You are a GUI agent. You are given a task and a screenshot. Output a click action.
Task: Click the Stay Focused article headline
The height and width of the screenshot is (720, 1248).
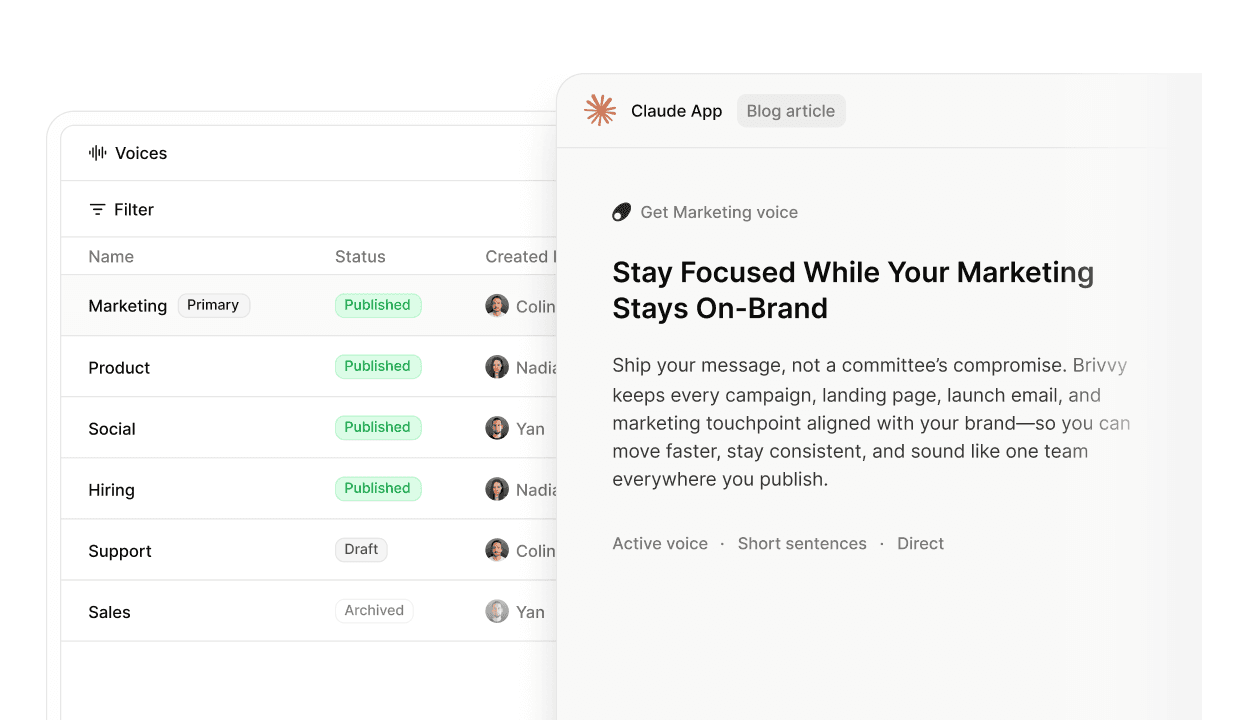pos(853,290)
